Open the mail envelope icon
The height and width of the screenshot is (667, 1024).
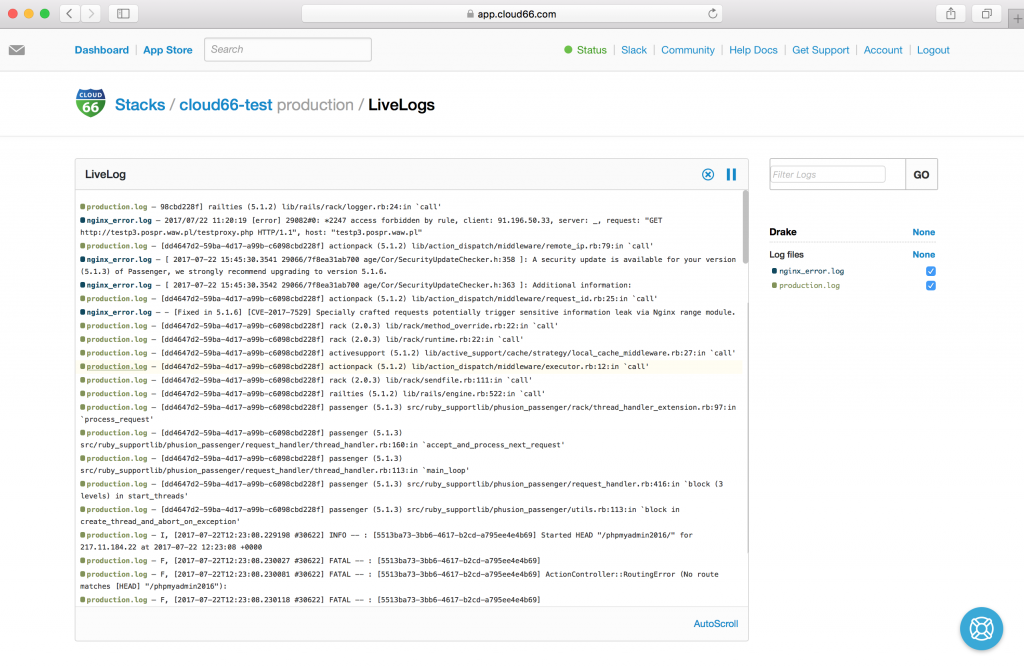17,50
